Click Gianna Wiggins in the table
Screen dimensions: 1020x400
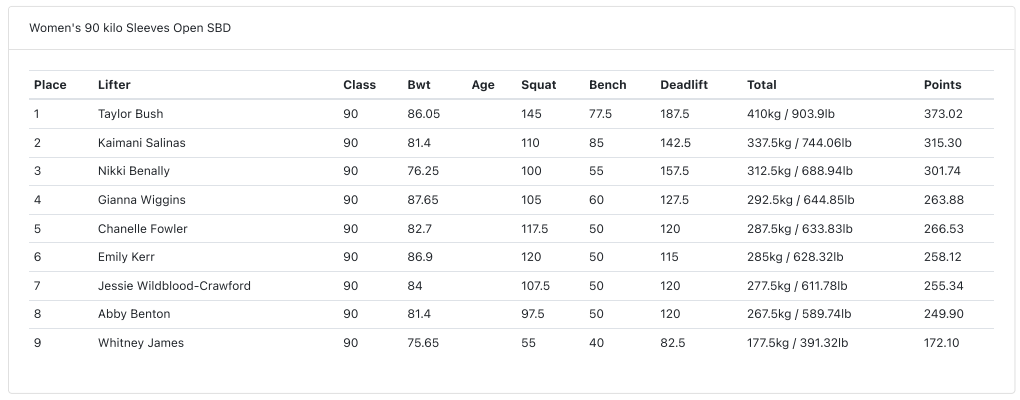point(142,200)
